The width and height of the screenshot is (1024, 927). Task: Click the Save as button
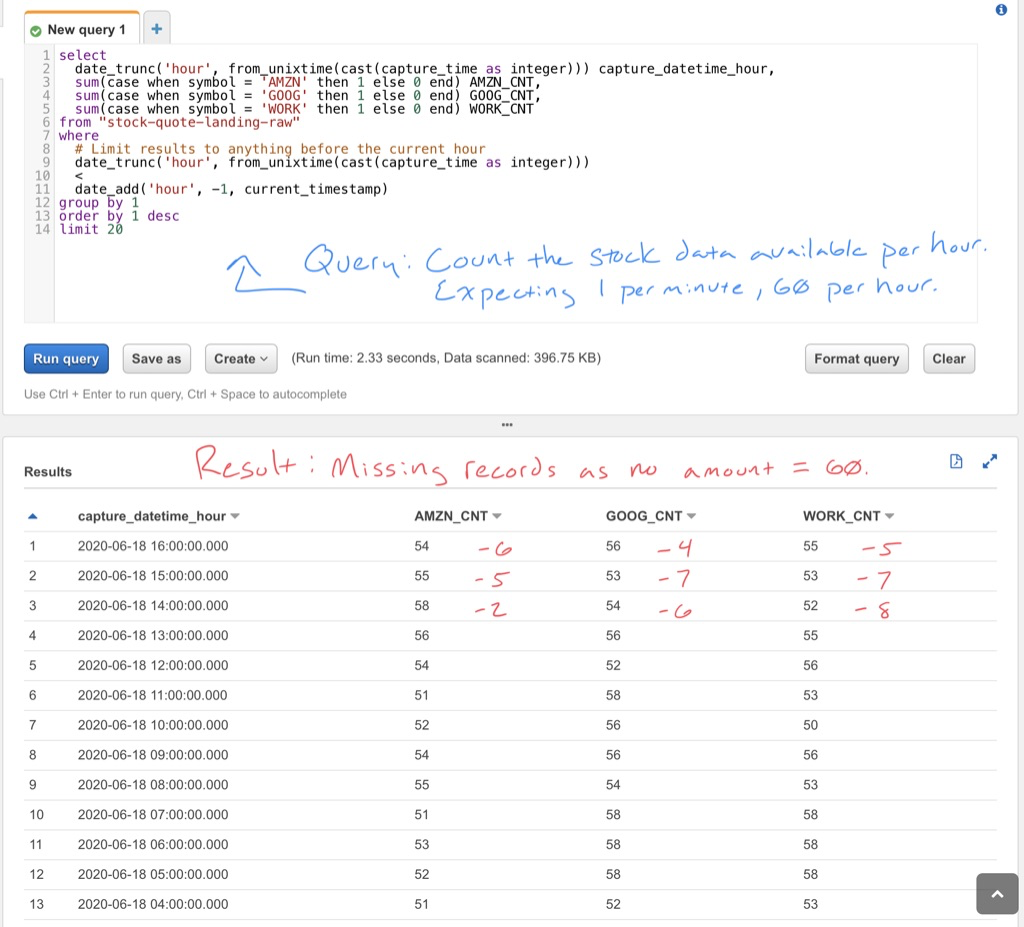pos(155,358)
